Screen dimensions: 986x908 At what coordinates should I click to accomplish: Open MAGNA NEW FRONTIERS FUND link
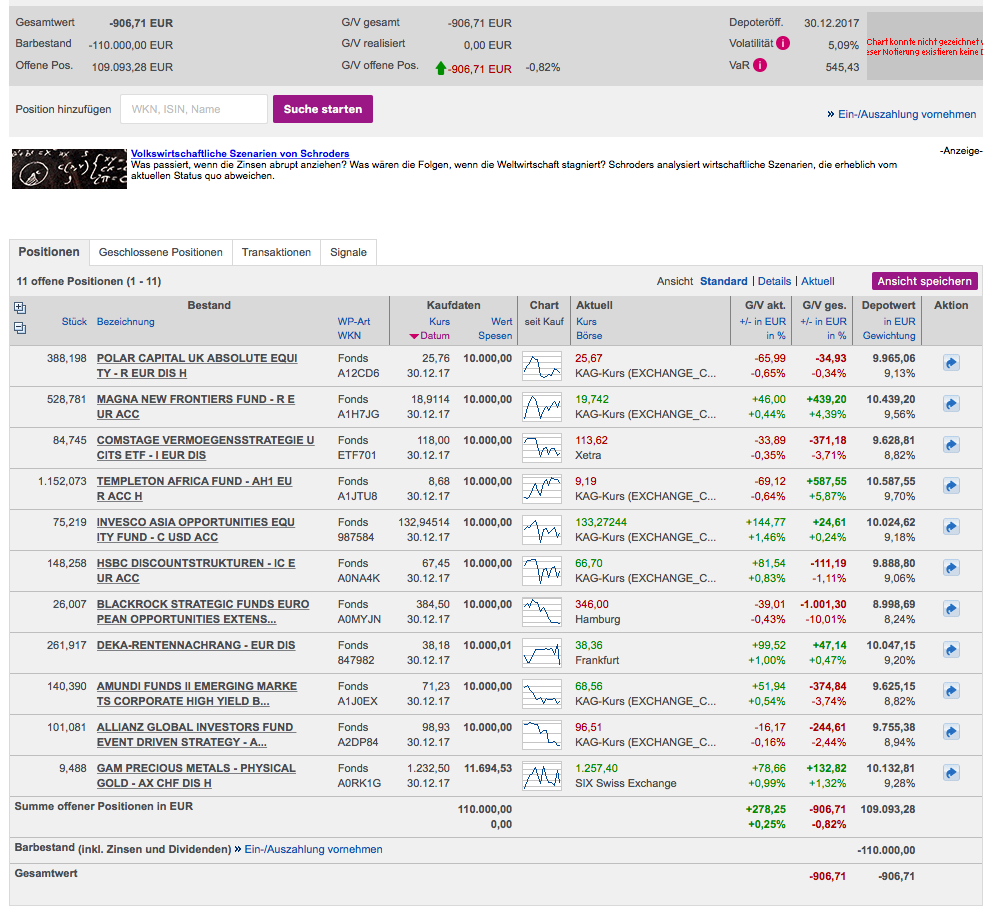pos(196,406)
